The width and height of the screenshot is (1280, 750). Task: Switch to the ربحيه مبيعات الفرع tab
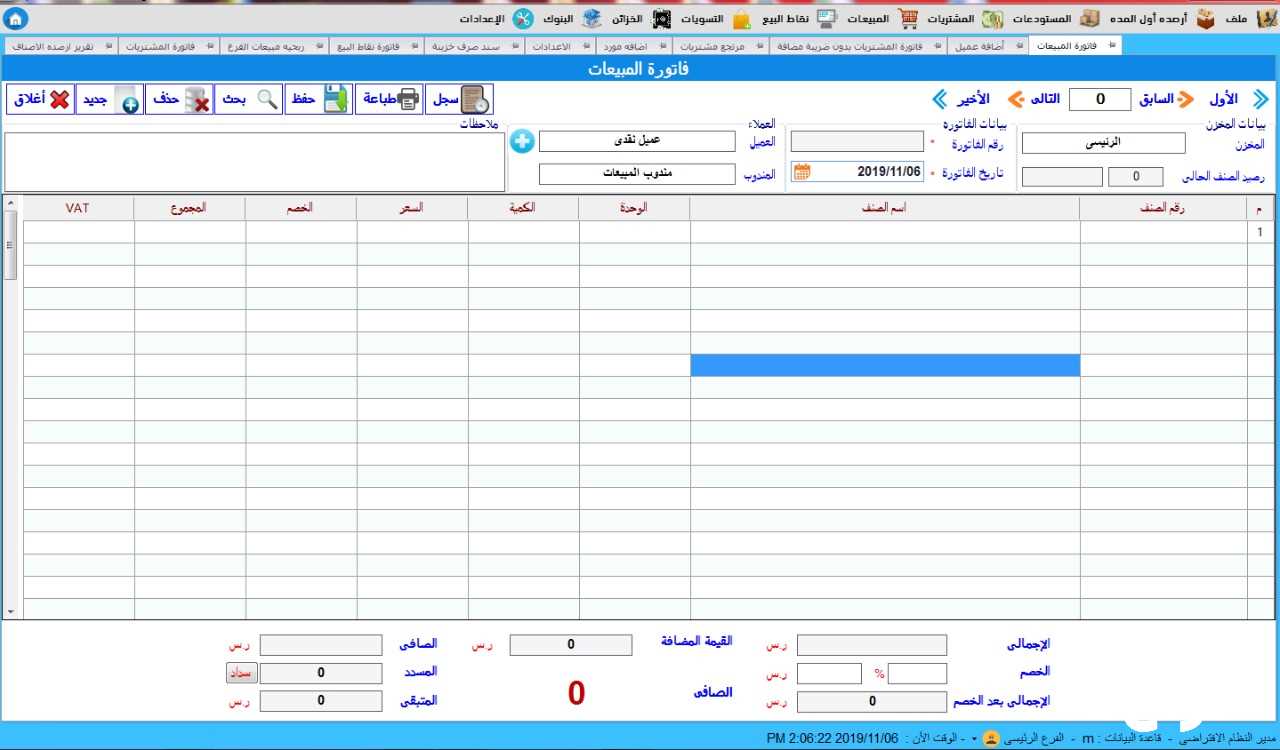point(274,46)
